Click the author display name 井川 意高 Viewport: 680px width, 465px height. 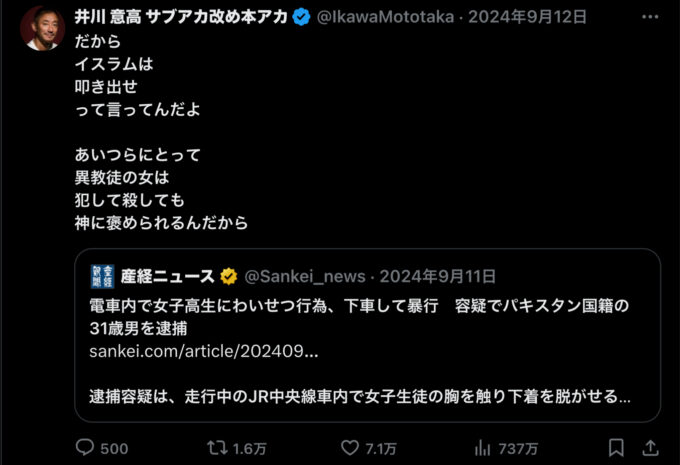point(108,17)
